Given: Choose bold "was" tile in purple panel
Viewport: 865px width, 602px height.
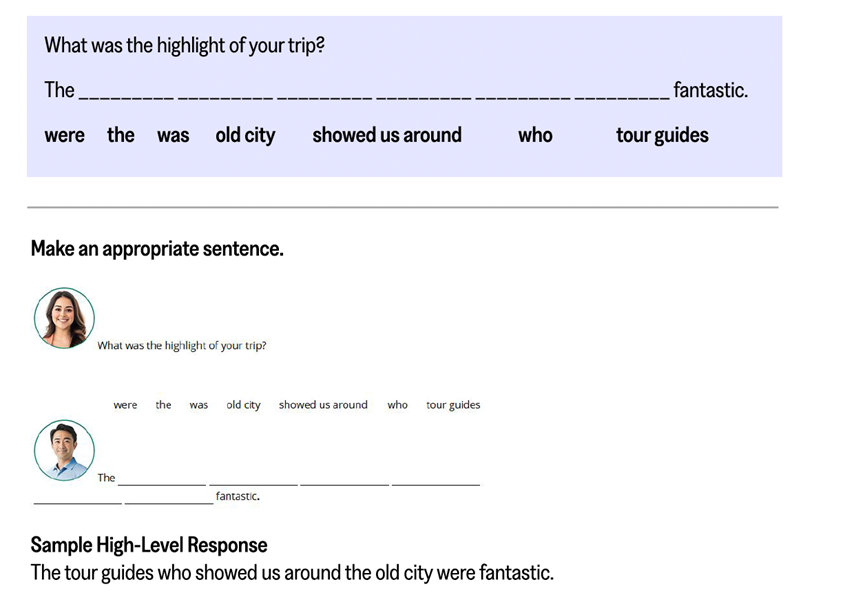Looking at the screenshot, I should click(x=173, y=136).
